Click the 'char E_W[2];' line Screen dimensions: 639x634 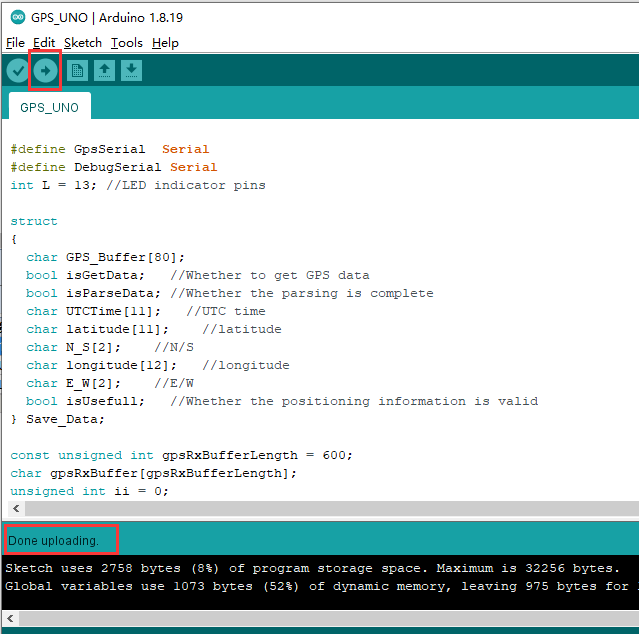coord(73,383)
